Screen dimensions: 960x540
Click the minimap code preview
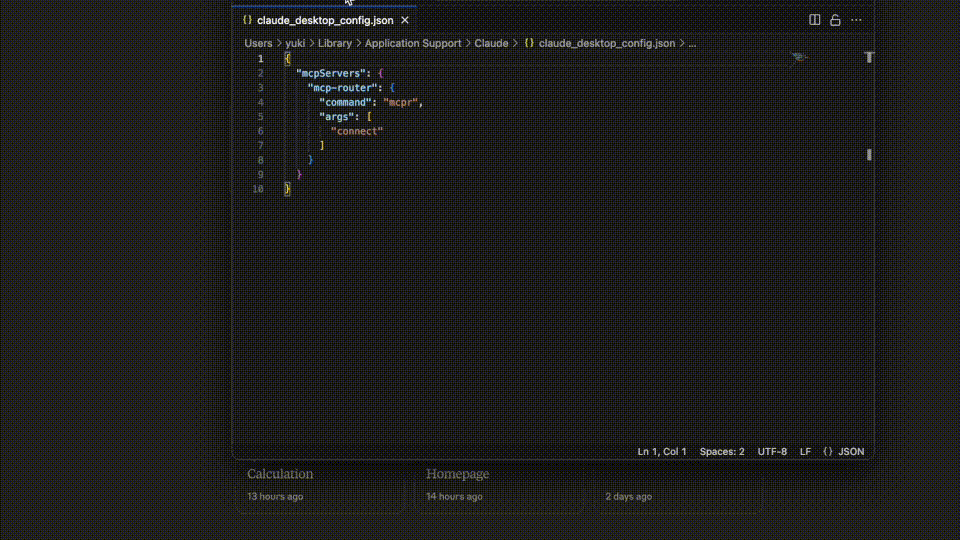(x=799, y=58)
